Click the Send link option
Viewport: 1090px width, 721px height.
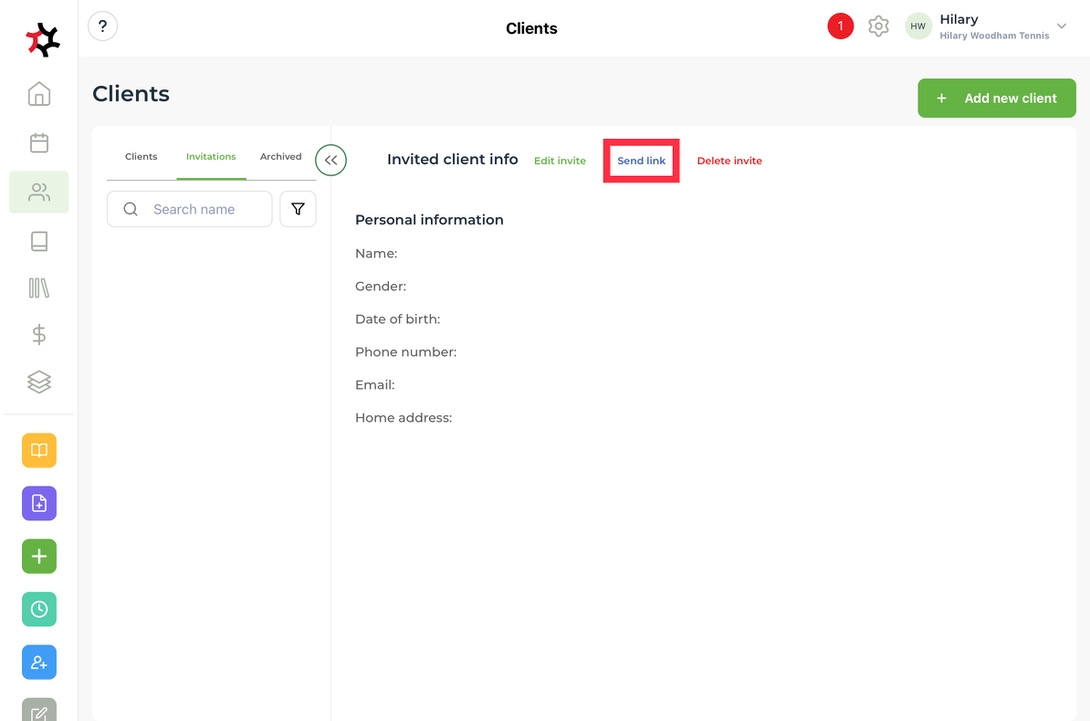pos(641,161)
